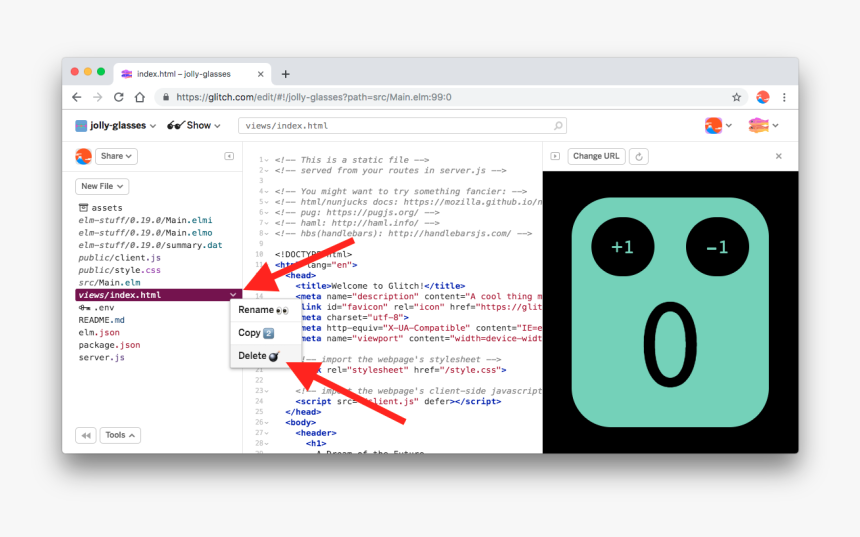Image resolution: width=860 pixels, height=537 pixels.
Task: Reload the page with the refresh icon
Action: [x=118, y=97]
